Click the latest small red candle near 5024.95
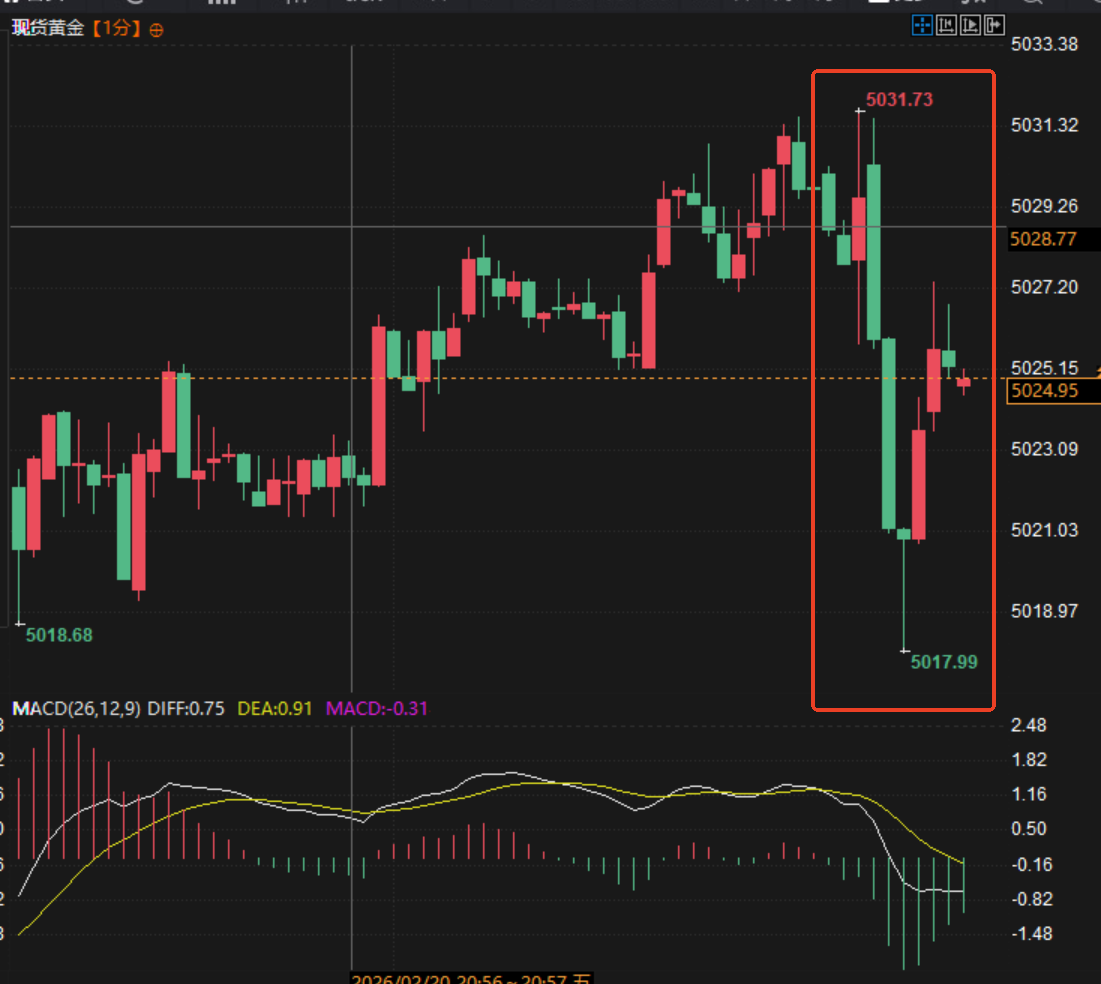This screenshot has height=984, width=1101. coord(963,382)
